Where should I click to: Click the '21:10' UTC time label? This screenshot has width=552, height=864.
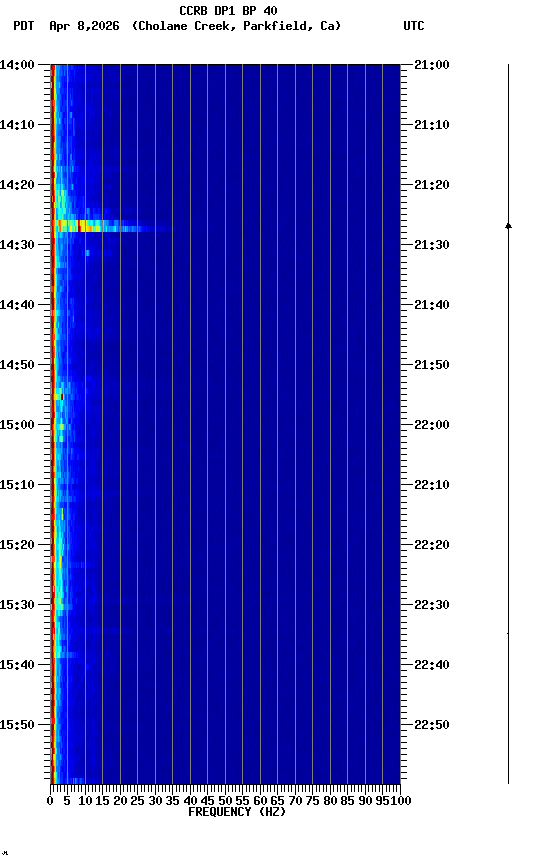(432, 125)
